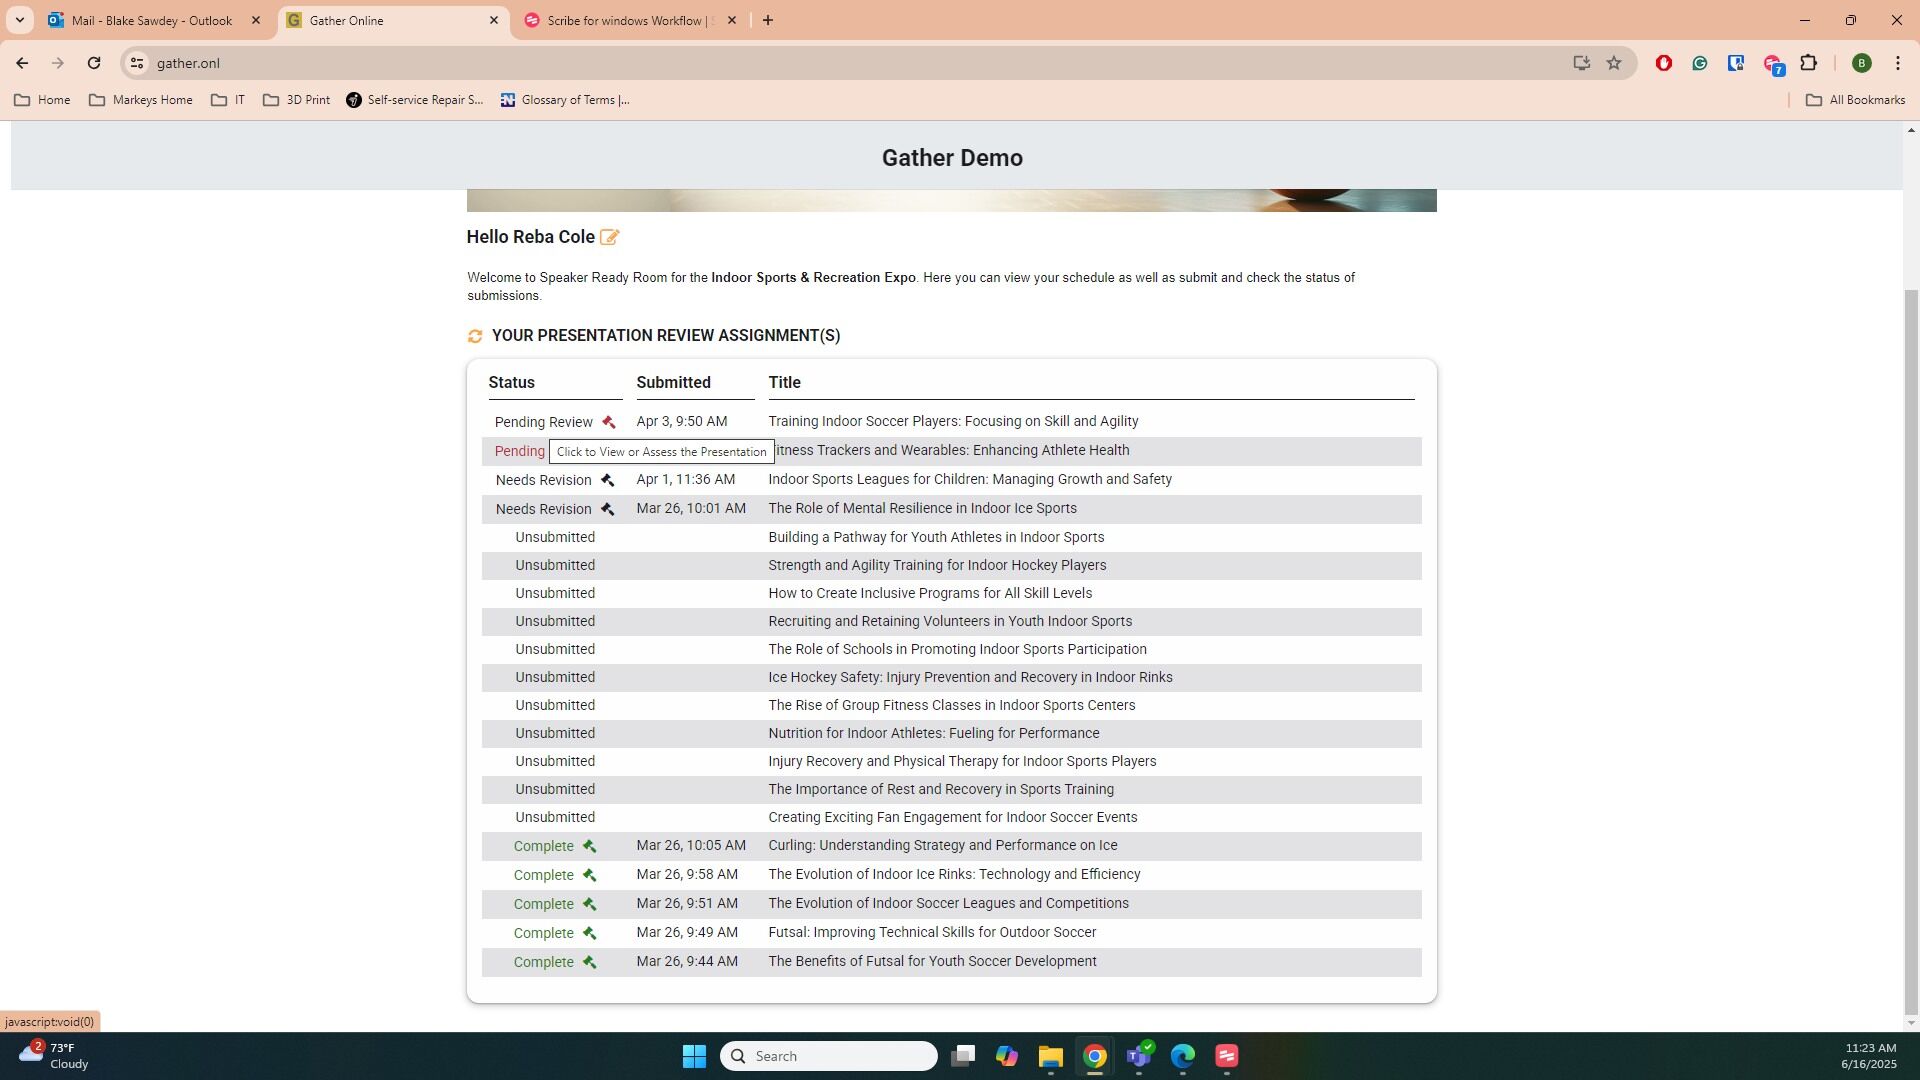This screenshot has height=1080, width=1920.
Task: Click green gavel for Benefits of Futsal row
Action: [589, 962]
